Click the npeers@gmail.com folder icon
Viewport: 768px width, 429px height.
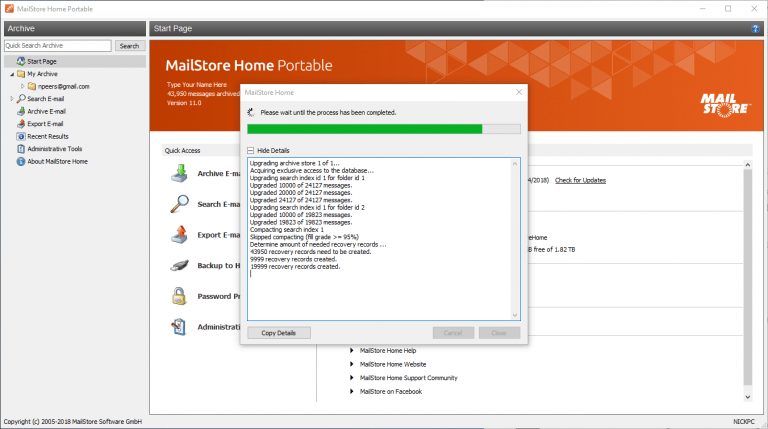(32, 86)
